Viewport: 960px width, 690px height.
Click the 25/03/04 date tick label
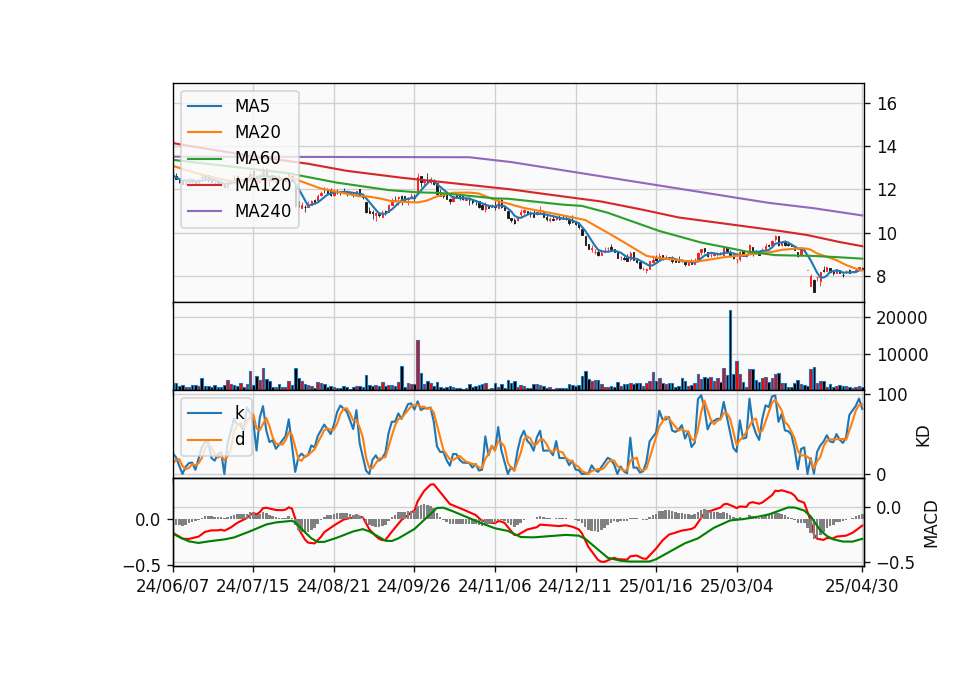pos(737,586)
